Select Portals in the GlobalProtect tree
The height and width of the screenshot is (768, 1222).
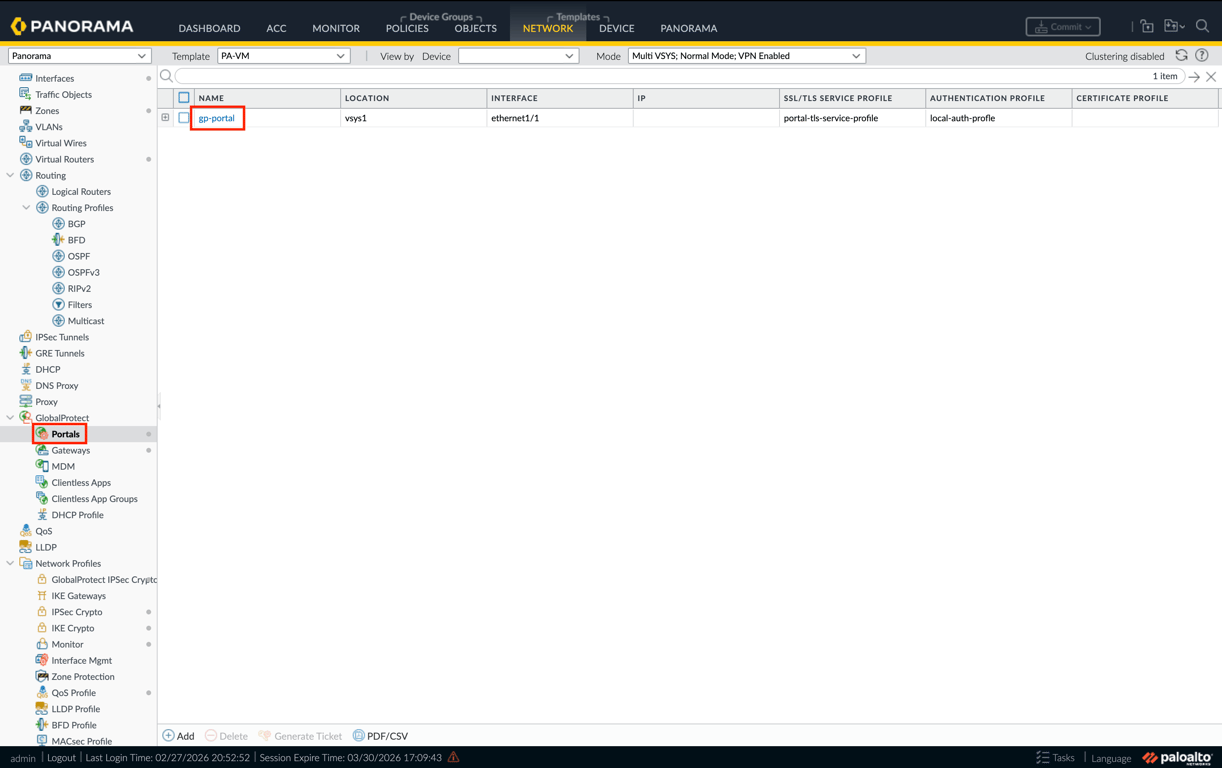pos(66,434)
